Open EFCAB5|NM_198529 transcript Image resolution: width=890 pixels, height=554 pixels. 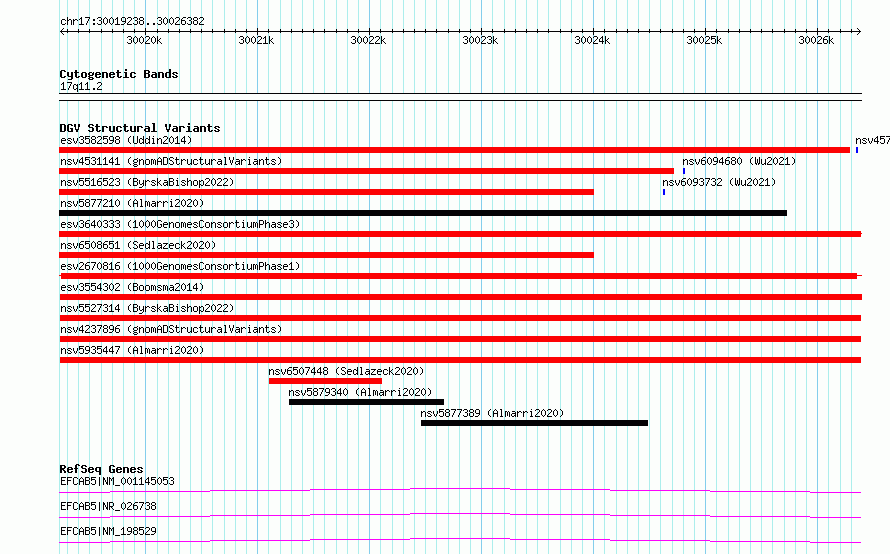click(460, 540)
